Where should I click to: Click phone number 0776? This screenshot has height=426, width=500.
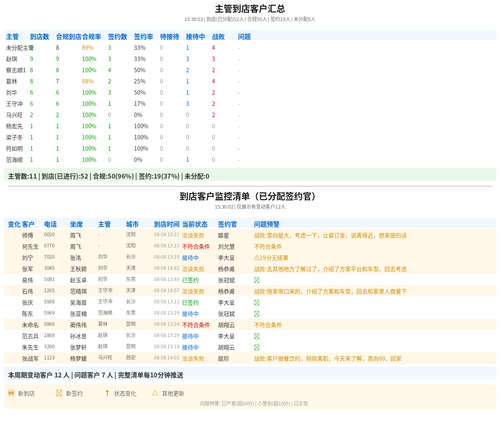pos(49,246)
